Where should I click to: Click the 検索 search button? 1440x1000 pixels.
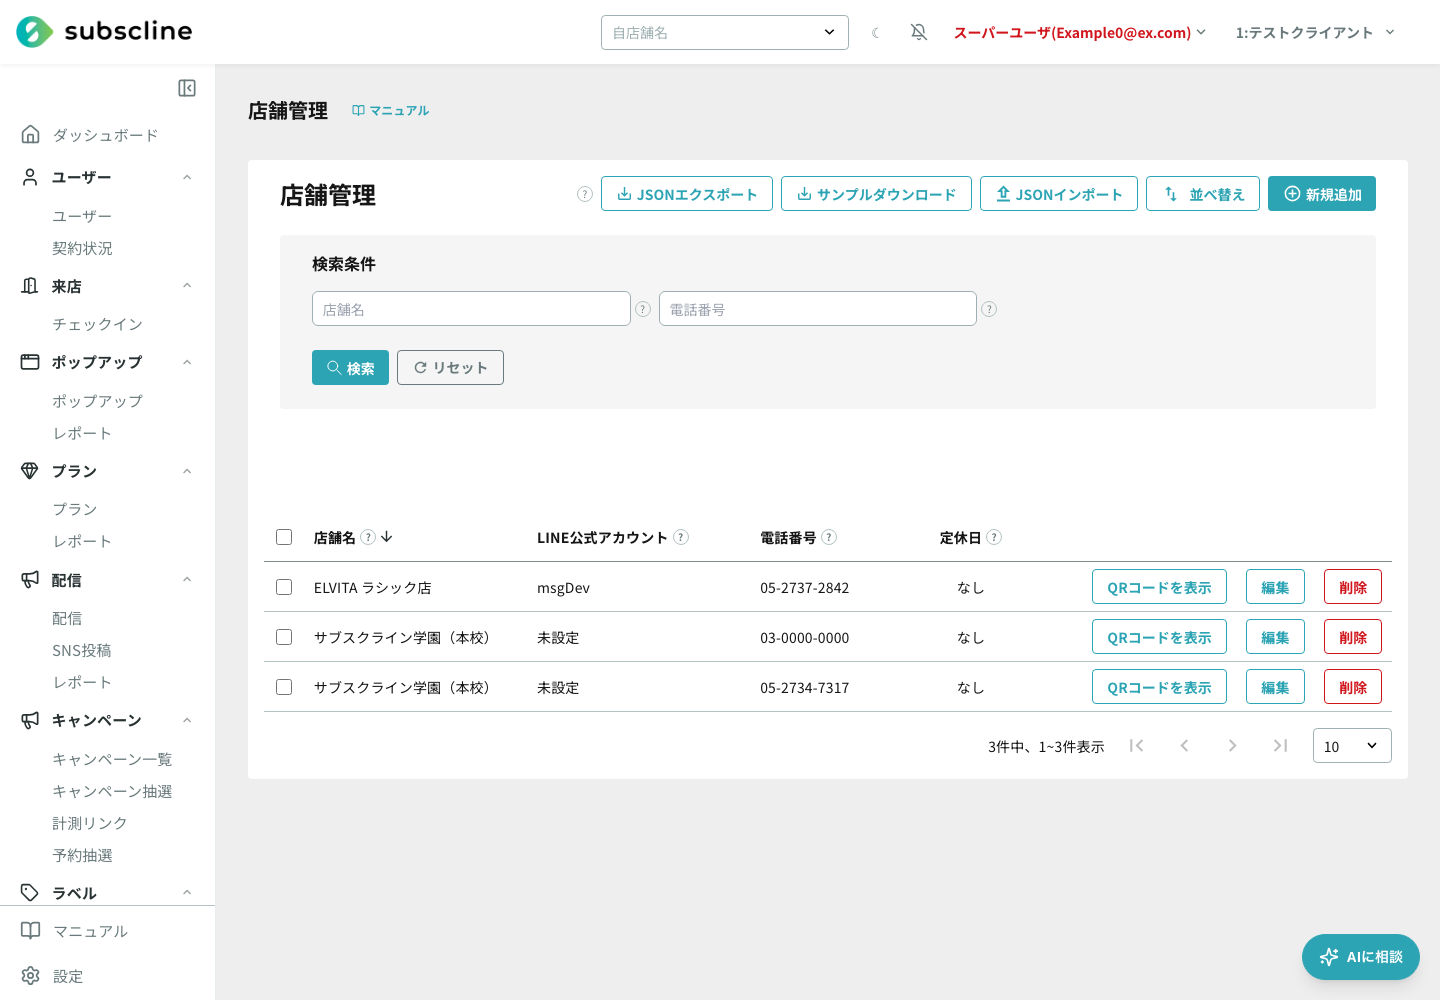click(350, 368)
